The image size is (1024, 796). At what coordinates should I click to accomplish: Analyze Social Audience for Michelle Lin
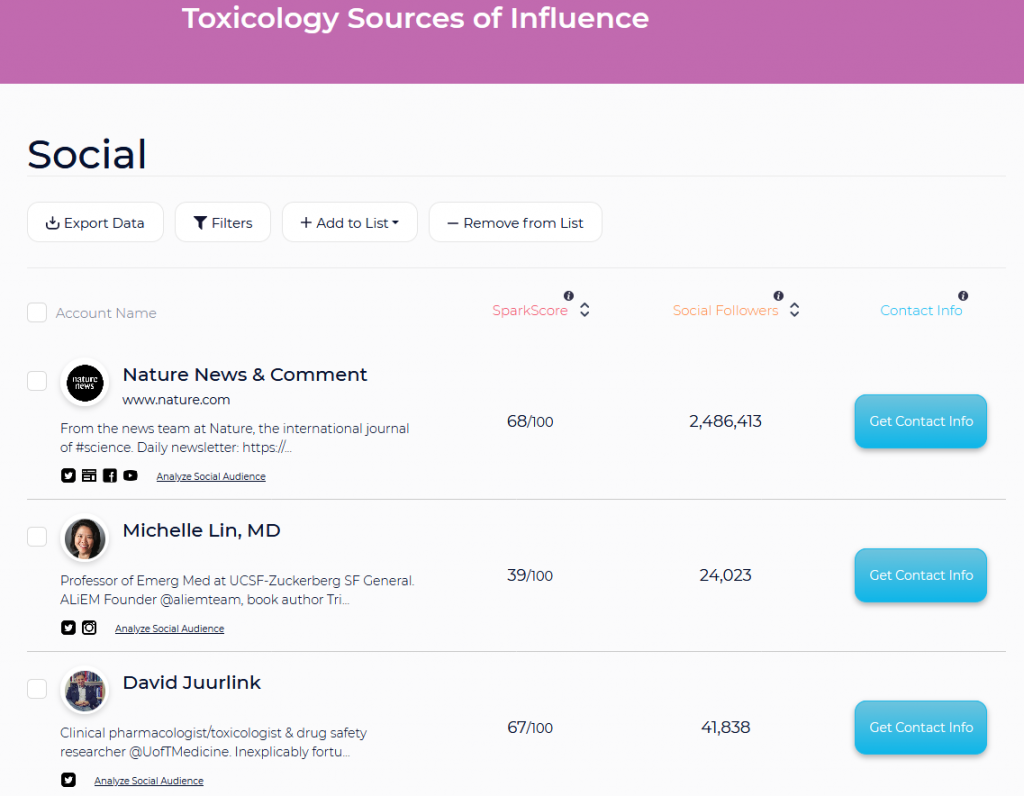click(x=170, y=629)
